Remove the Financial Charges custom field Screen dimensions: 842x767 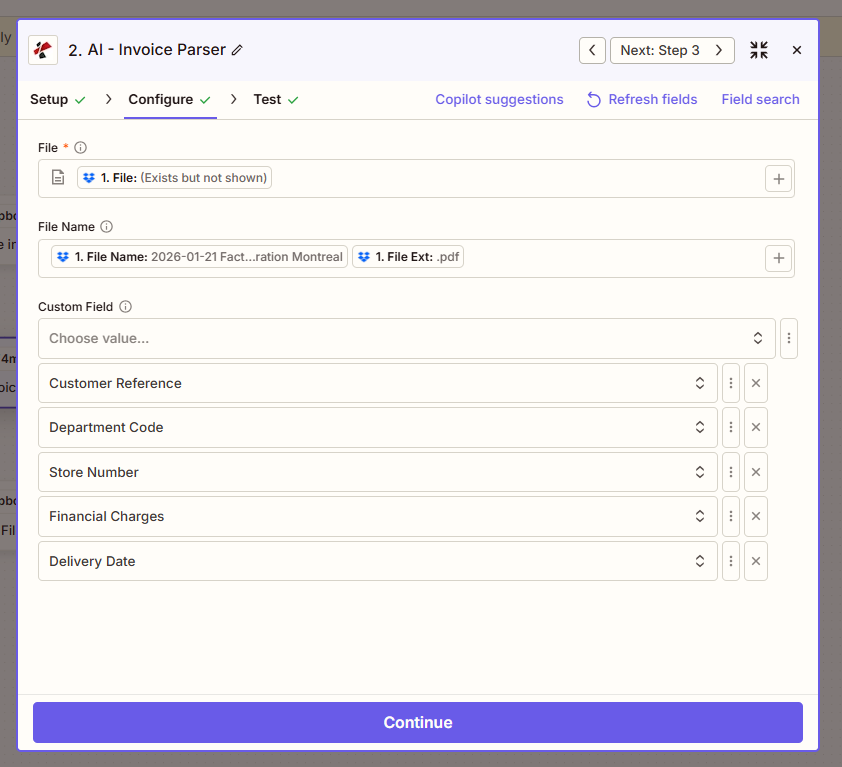[755, 516]
